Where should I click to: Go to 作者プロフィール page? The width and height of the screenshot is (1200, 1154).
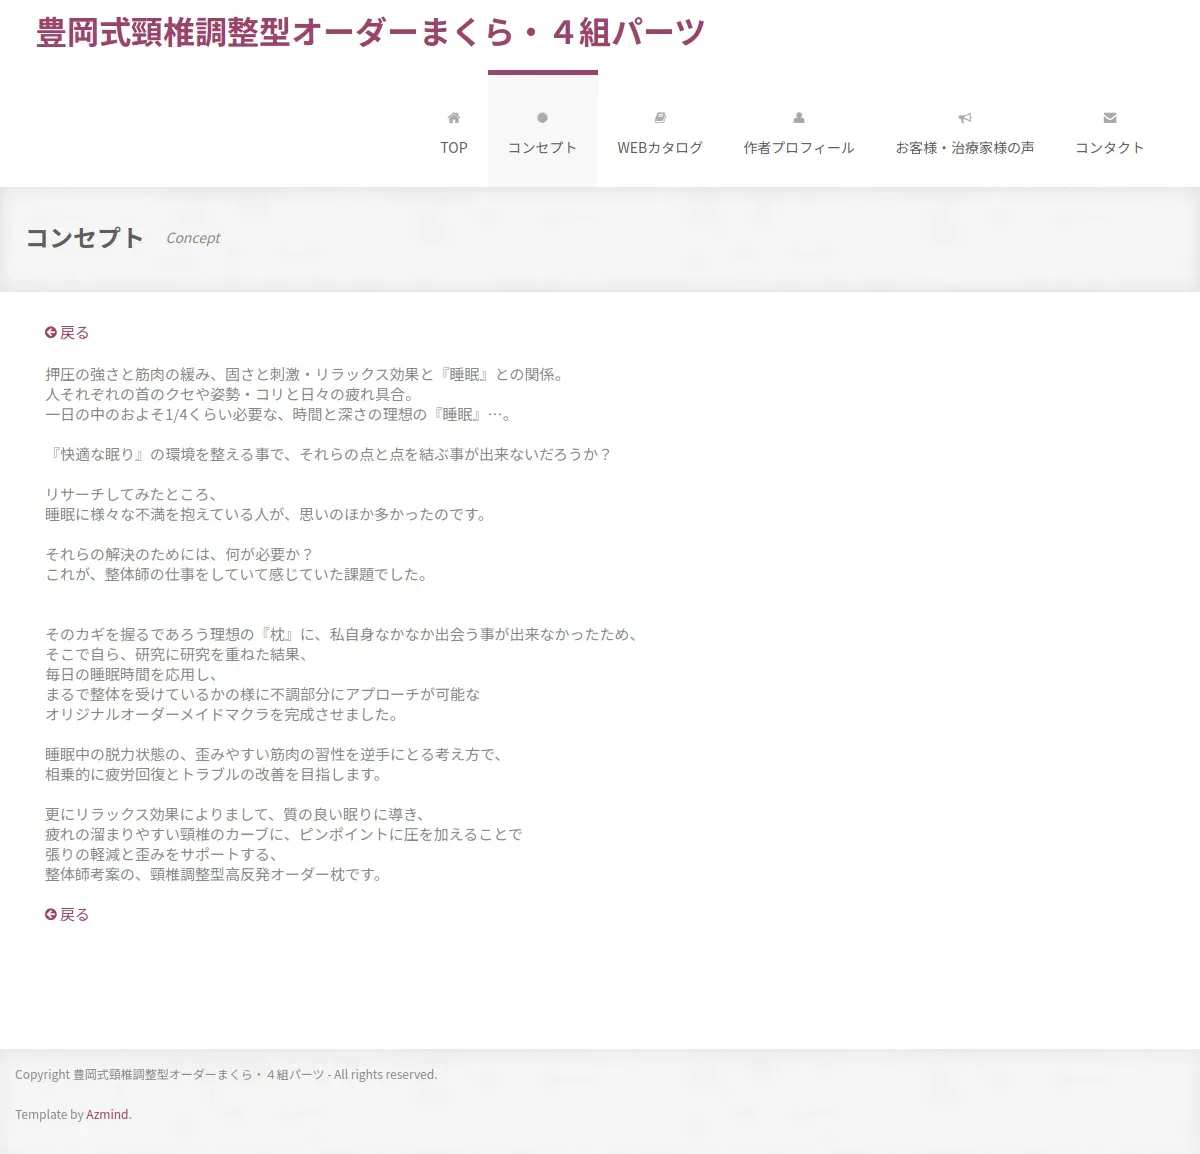pyautogui.click(x=799, y=130)
